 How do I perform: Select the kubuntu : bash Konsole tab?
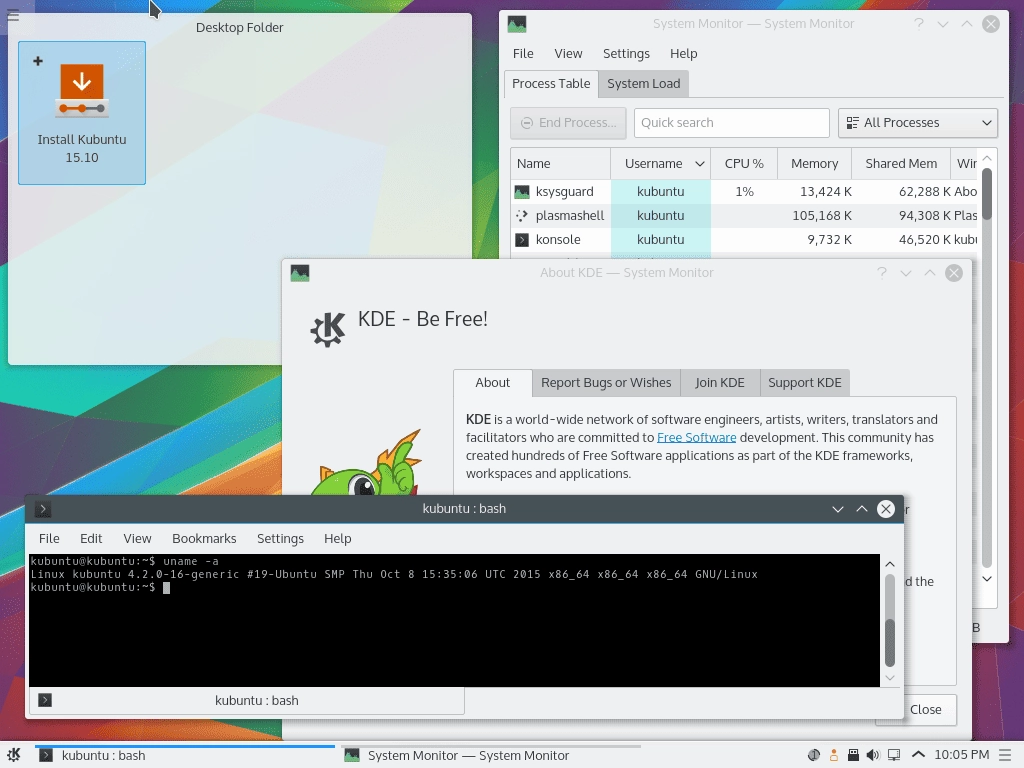pos(247,701)
